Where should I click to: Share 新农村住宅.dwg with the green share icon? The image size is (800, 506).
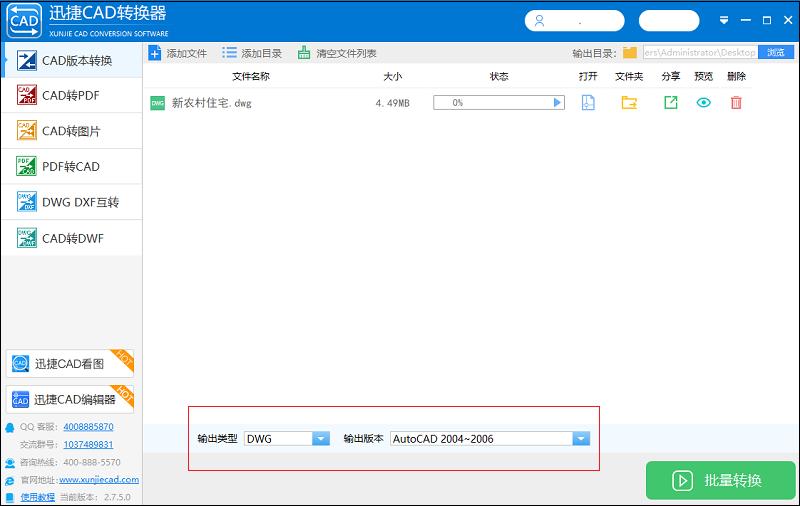670,103
